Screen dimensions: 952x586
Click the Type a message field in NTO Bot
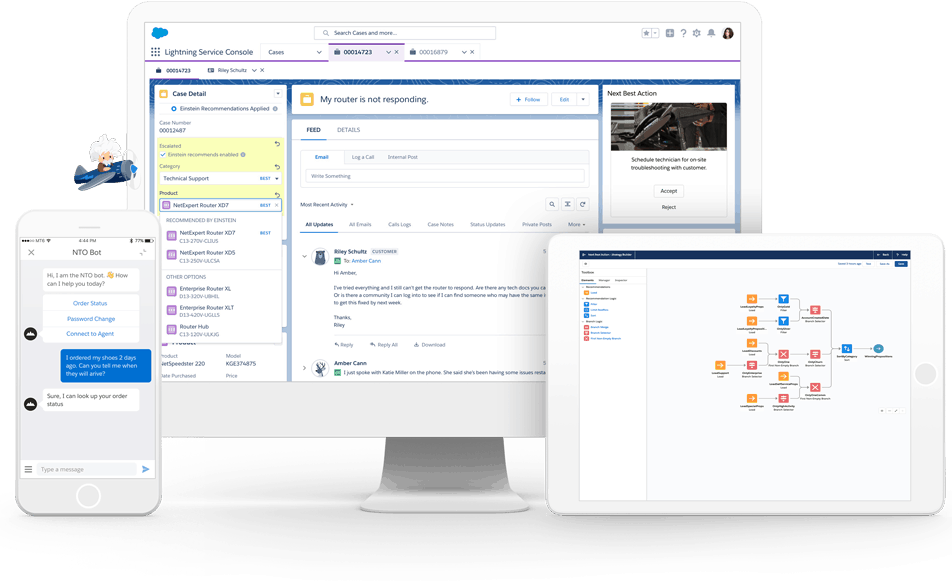(x=88, y=469)
